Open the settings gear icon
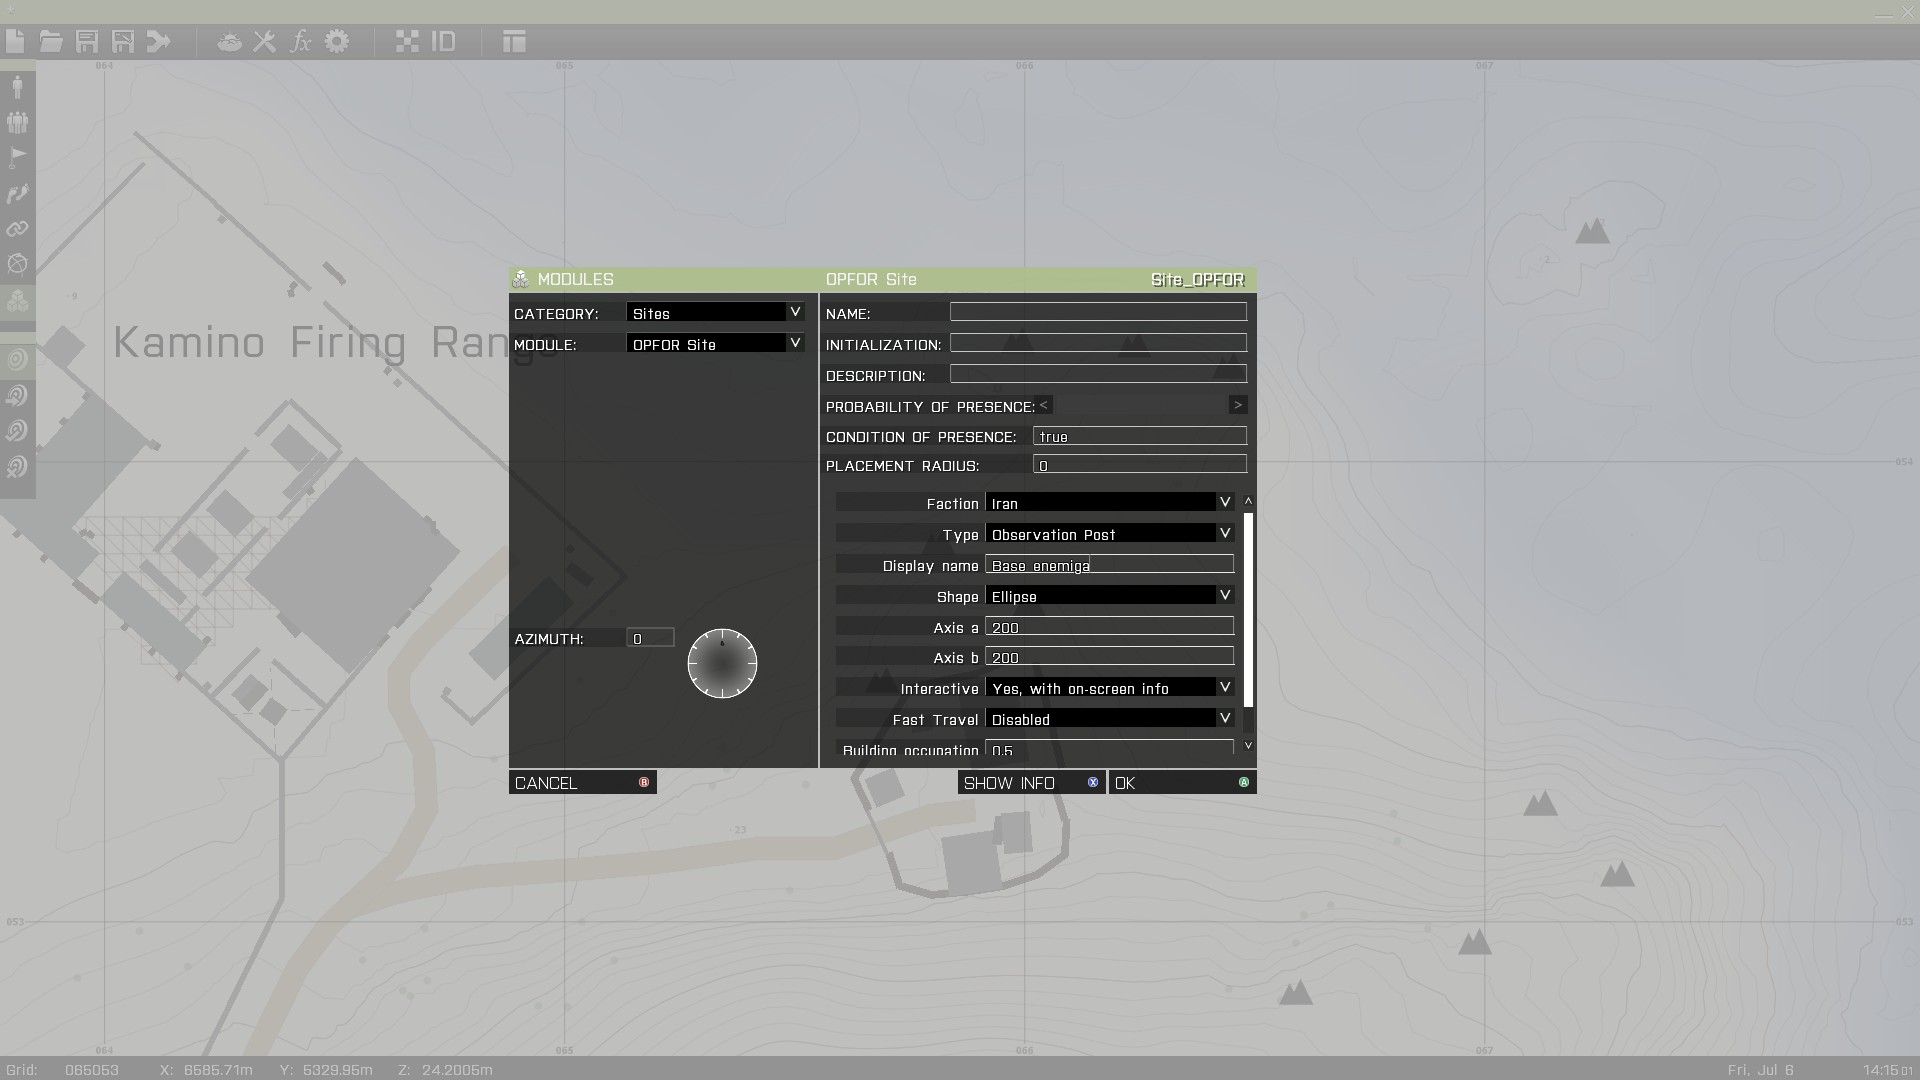1920x1080 pixels. [x=337, y=41]
